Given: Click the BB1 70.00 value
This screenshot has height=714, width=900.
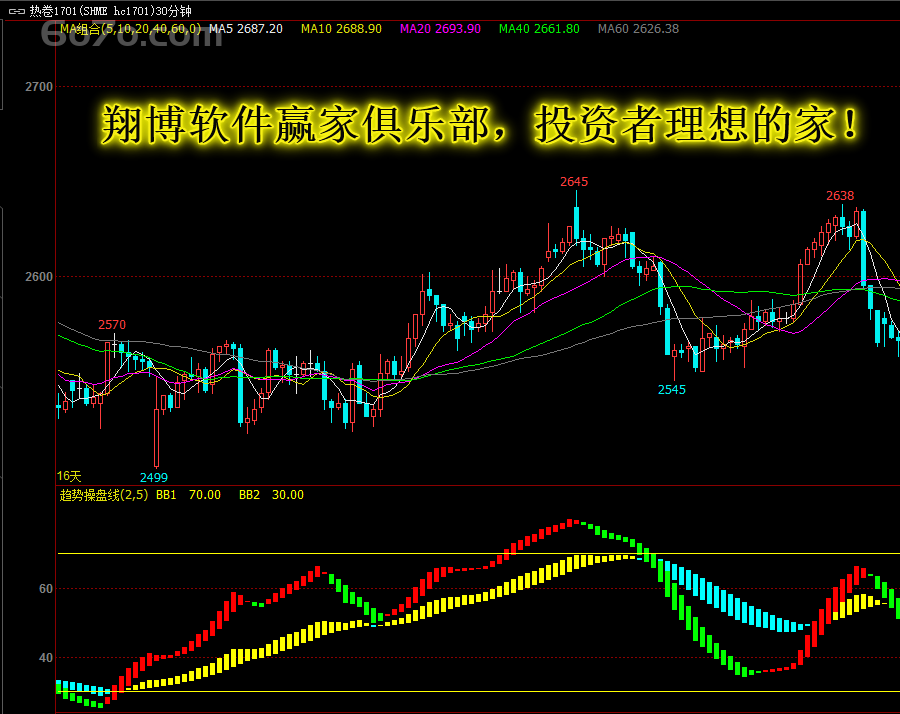Looking at the screenshot, I should [x=188, y=495].
